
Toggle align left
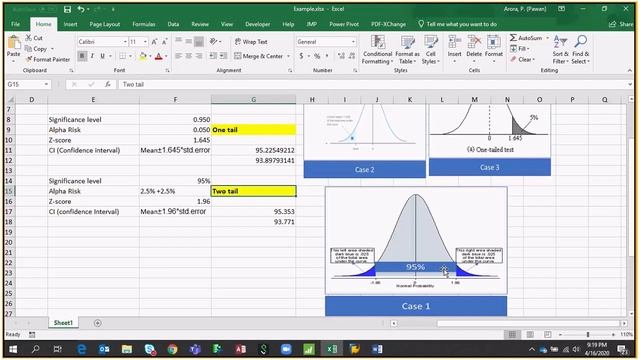(x=178, y=56)
